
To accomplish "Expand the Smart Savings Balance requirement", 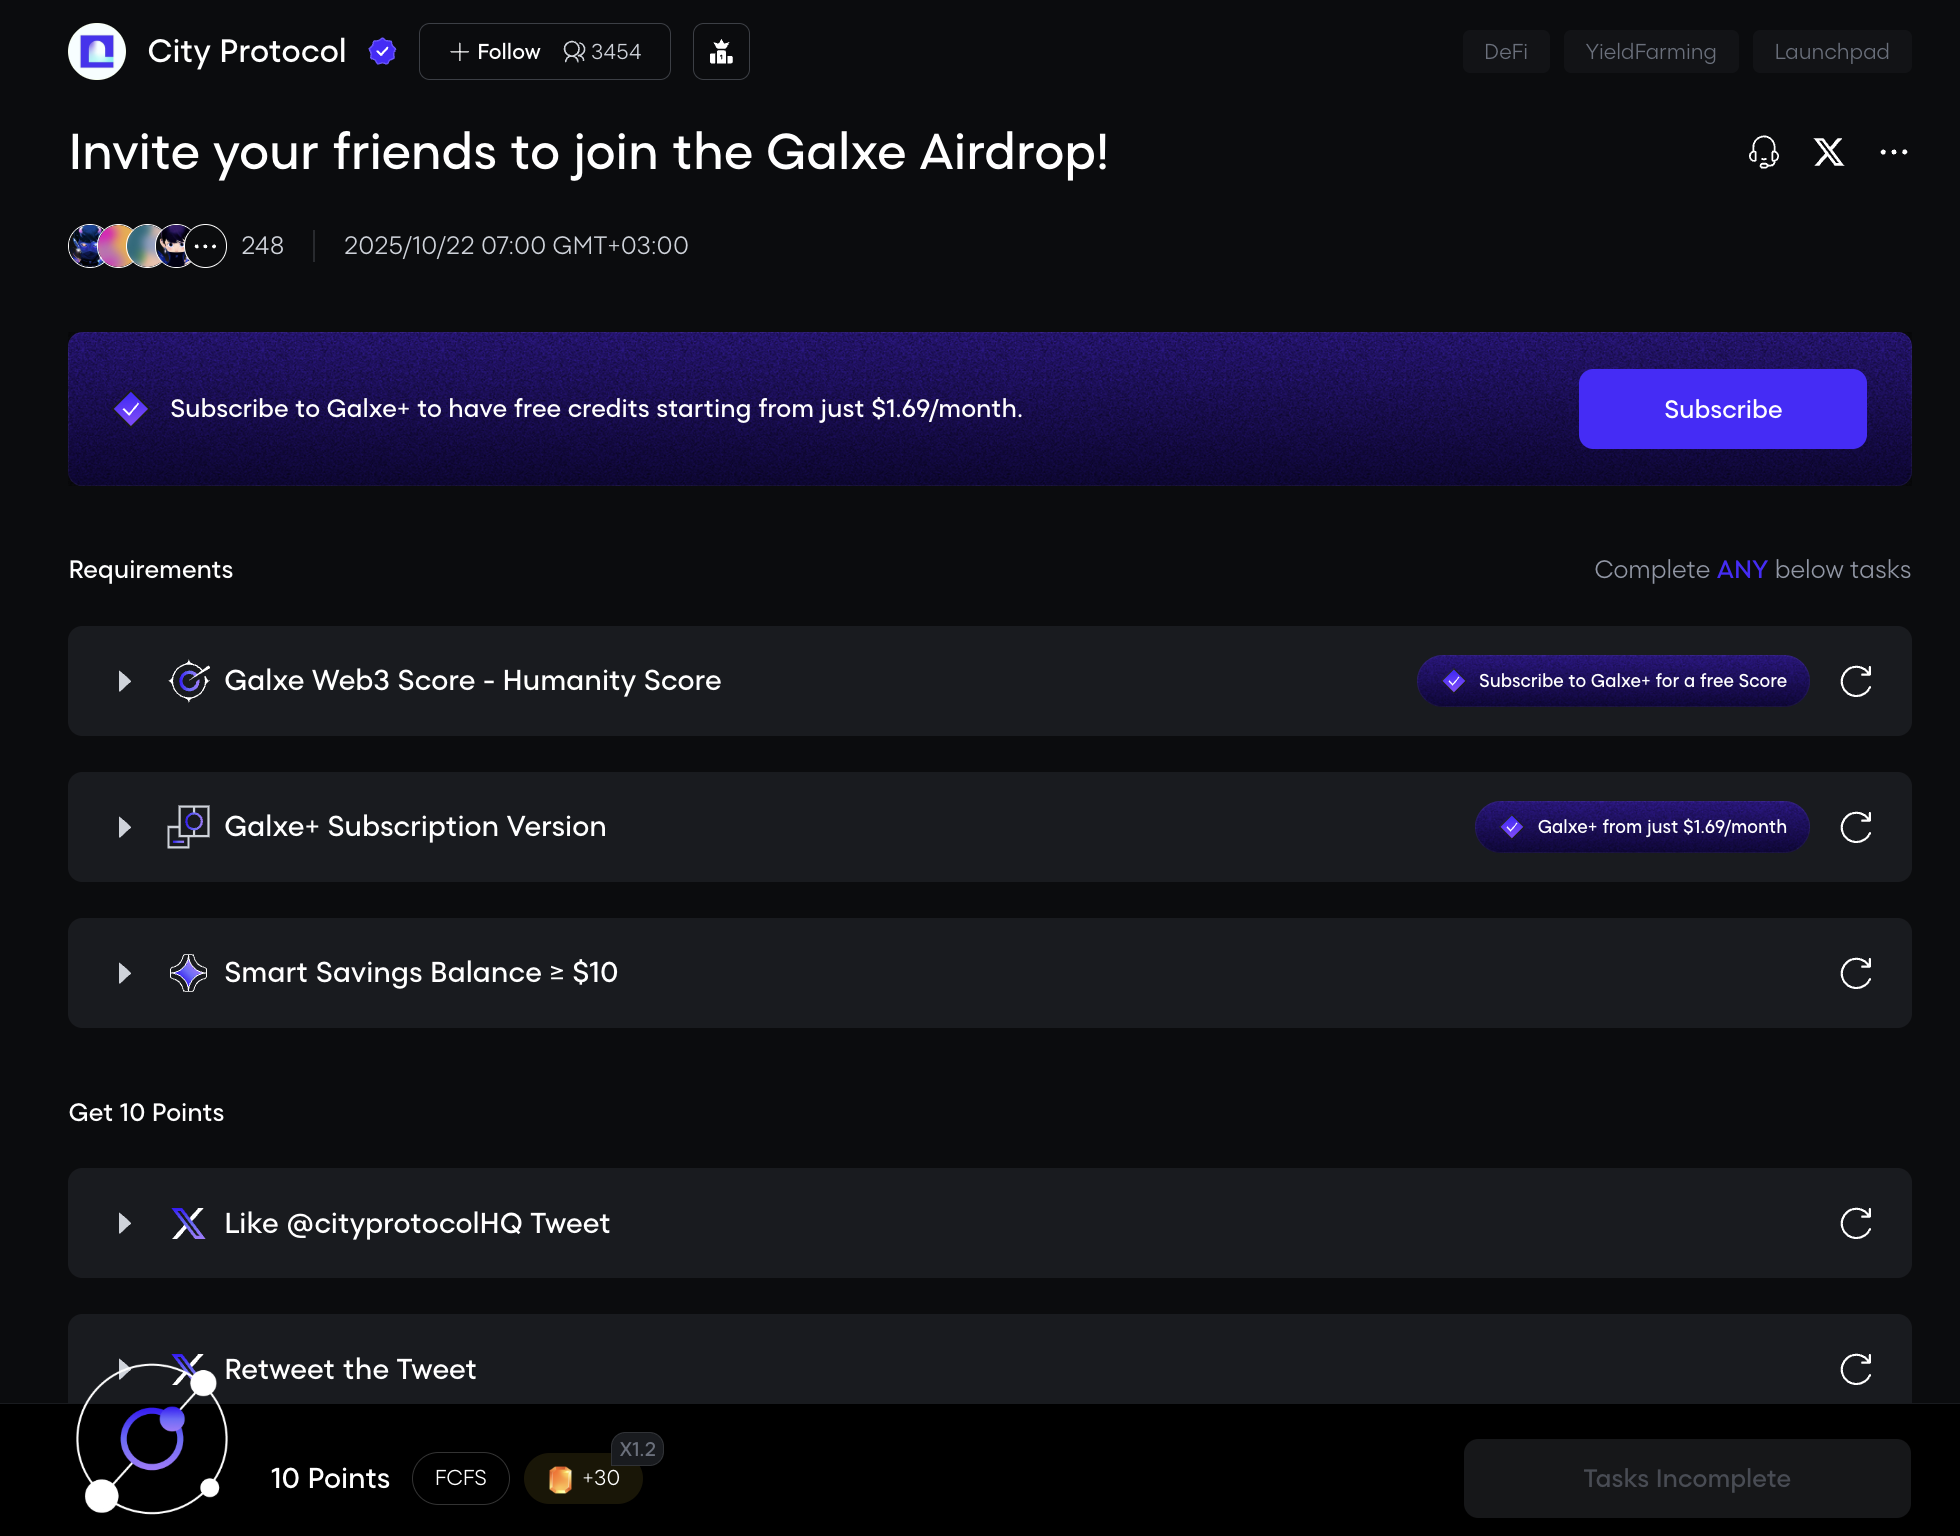I will click(x=124, y=973).
